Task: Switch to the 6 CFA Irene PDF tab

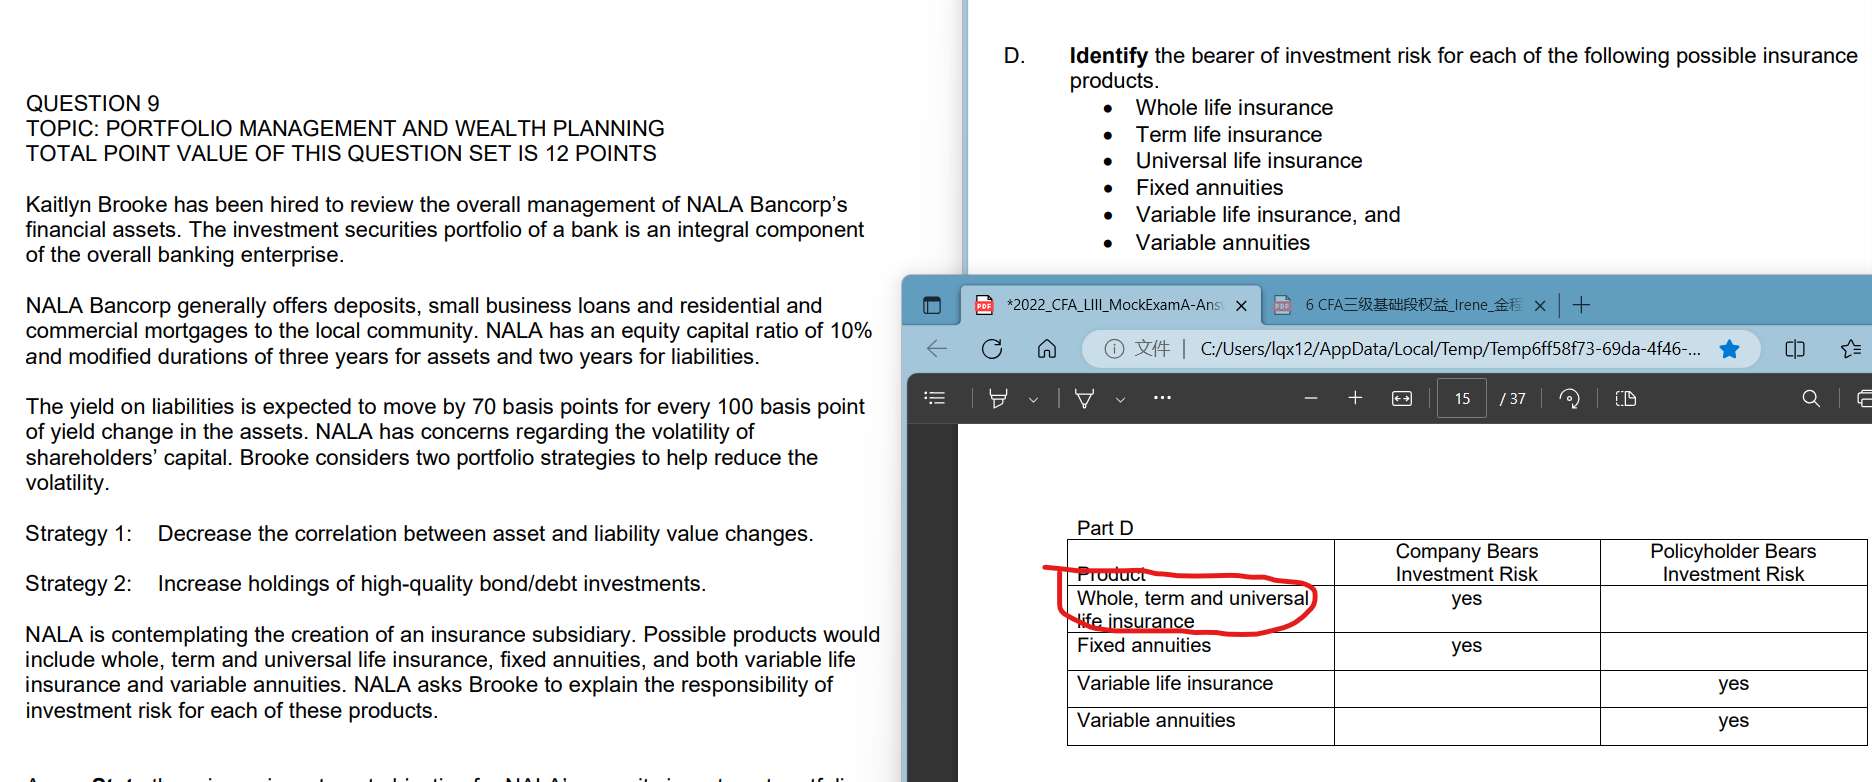Action: tap(1410, 305)
